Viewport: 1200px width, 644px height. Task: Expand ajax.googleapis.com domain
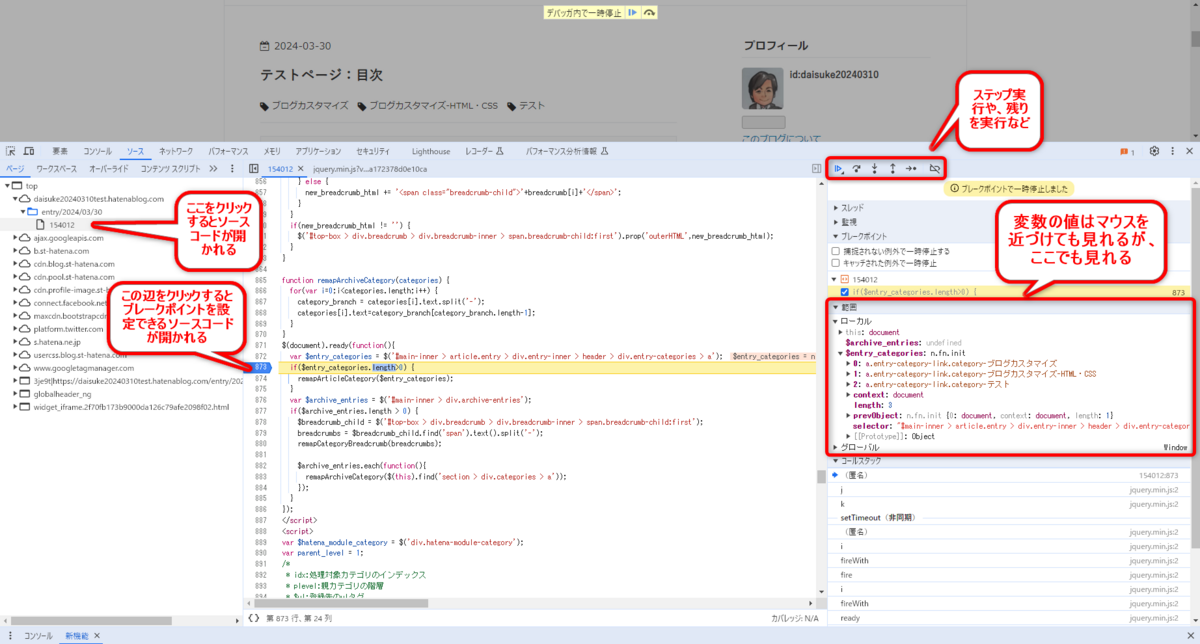tap(16, 238)
